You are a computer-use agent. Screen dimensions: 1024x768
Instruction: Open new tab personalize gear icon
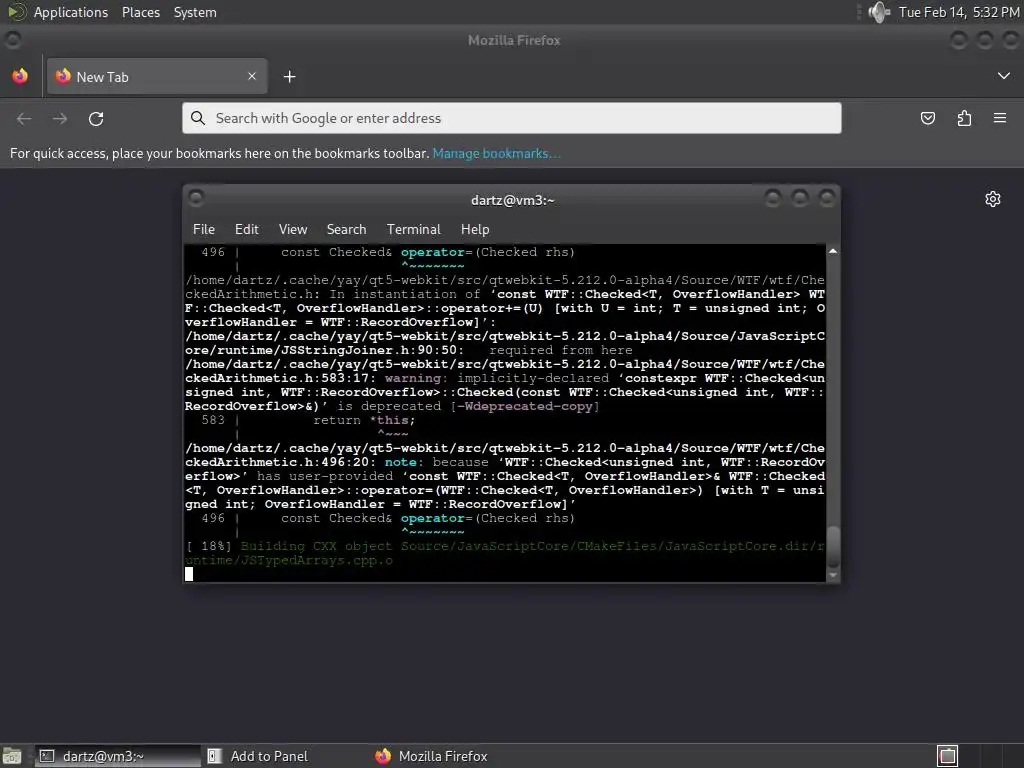tap(993, 199)
